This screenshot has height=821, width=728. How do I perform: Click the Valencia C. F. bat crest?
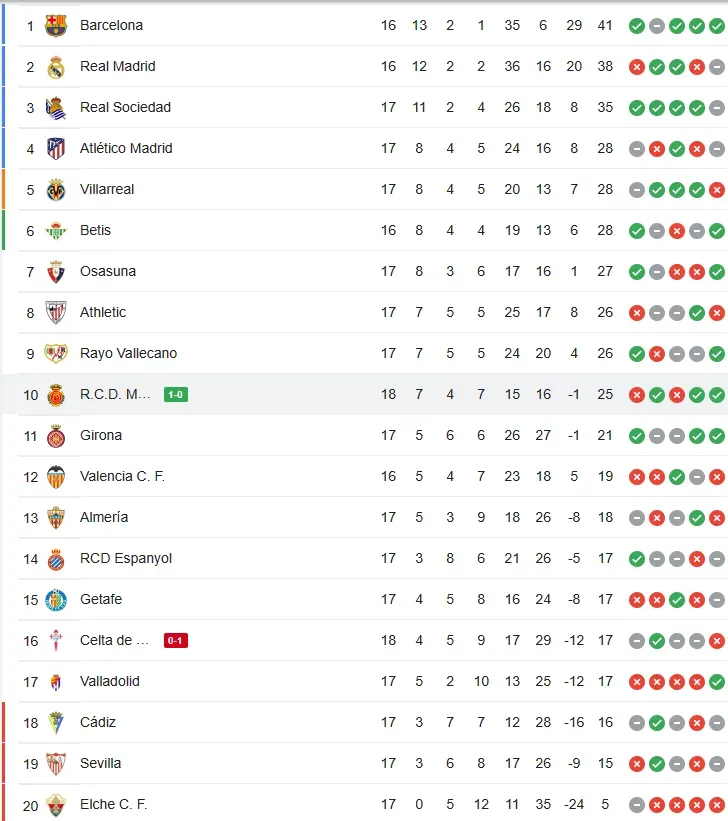click(x=56, y=477)
